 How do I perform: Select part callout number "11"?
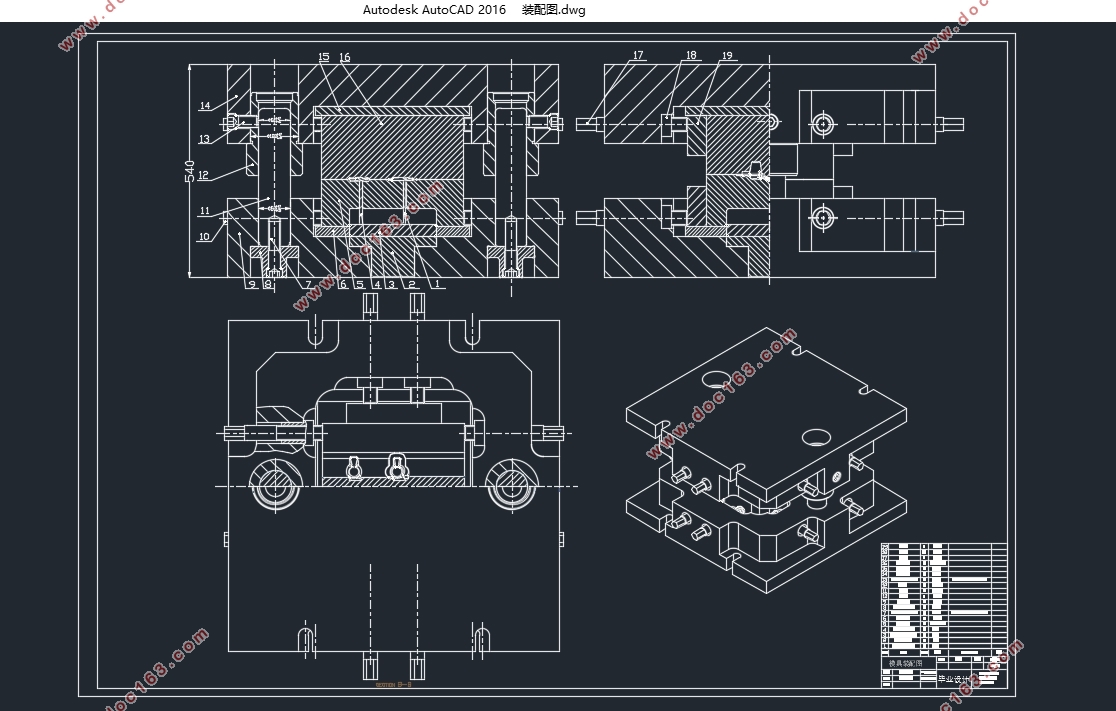point(205,211)
